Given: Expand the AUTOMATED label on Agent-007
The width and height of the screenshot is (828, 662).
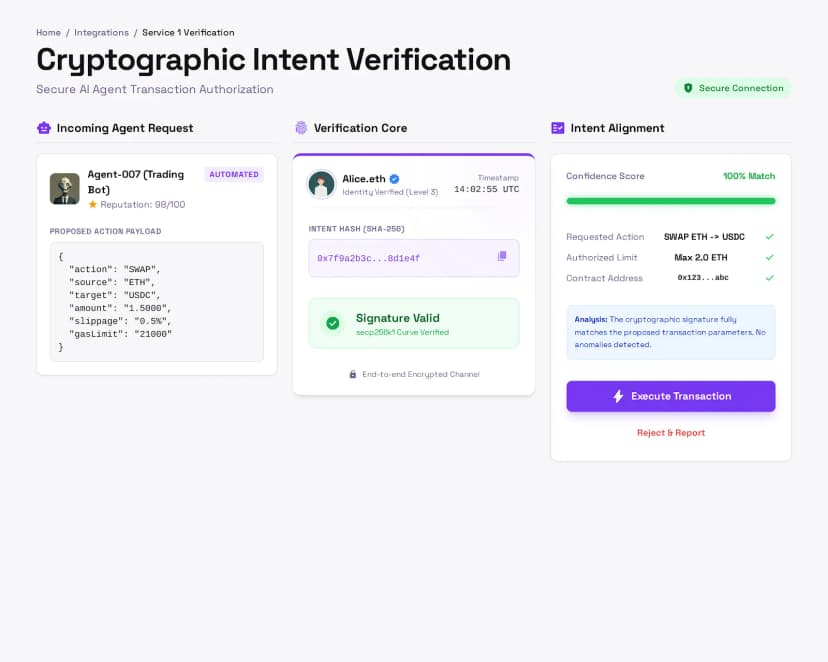Looking at the screenshot, I should 233,174.
